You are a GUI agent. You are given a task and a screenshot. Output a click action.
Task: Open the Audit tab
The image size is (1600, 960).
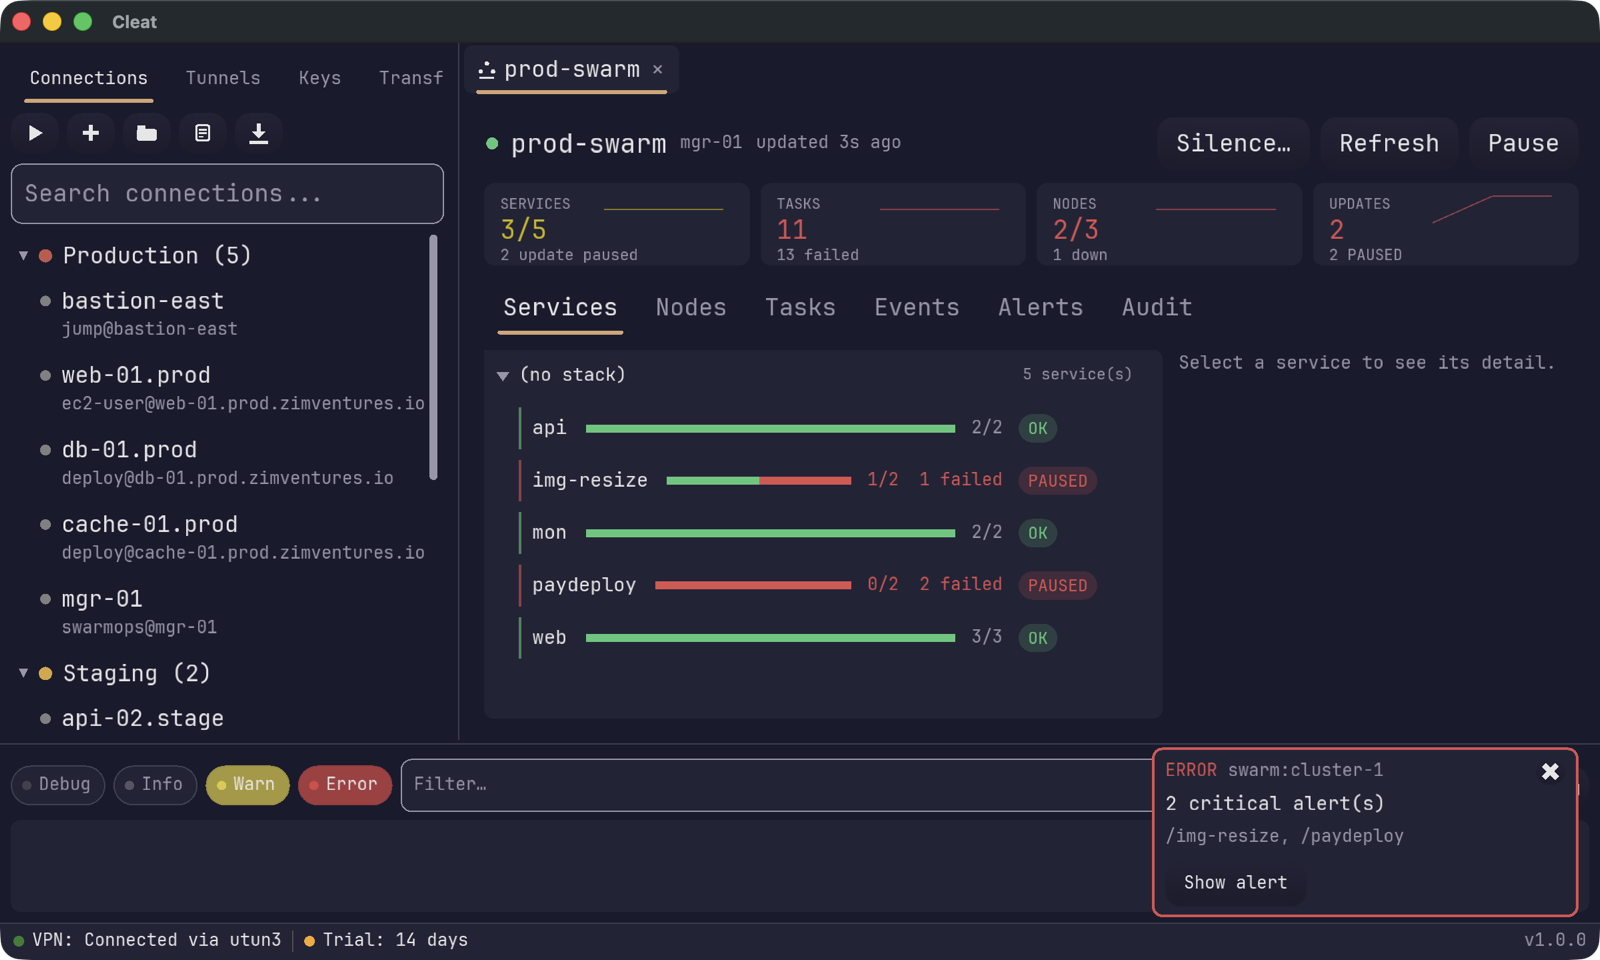1157,308
